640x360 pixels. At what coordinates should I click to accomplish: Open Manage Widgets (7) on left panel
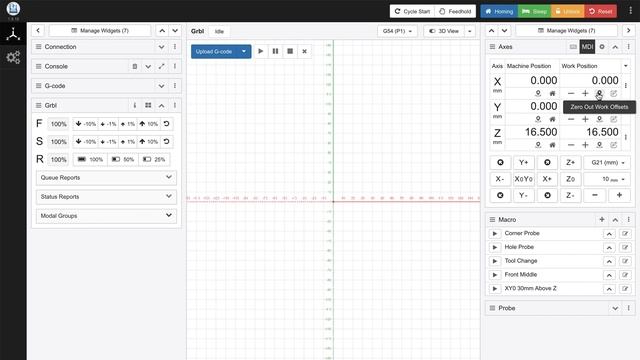coord(100,31)
